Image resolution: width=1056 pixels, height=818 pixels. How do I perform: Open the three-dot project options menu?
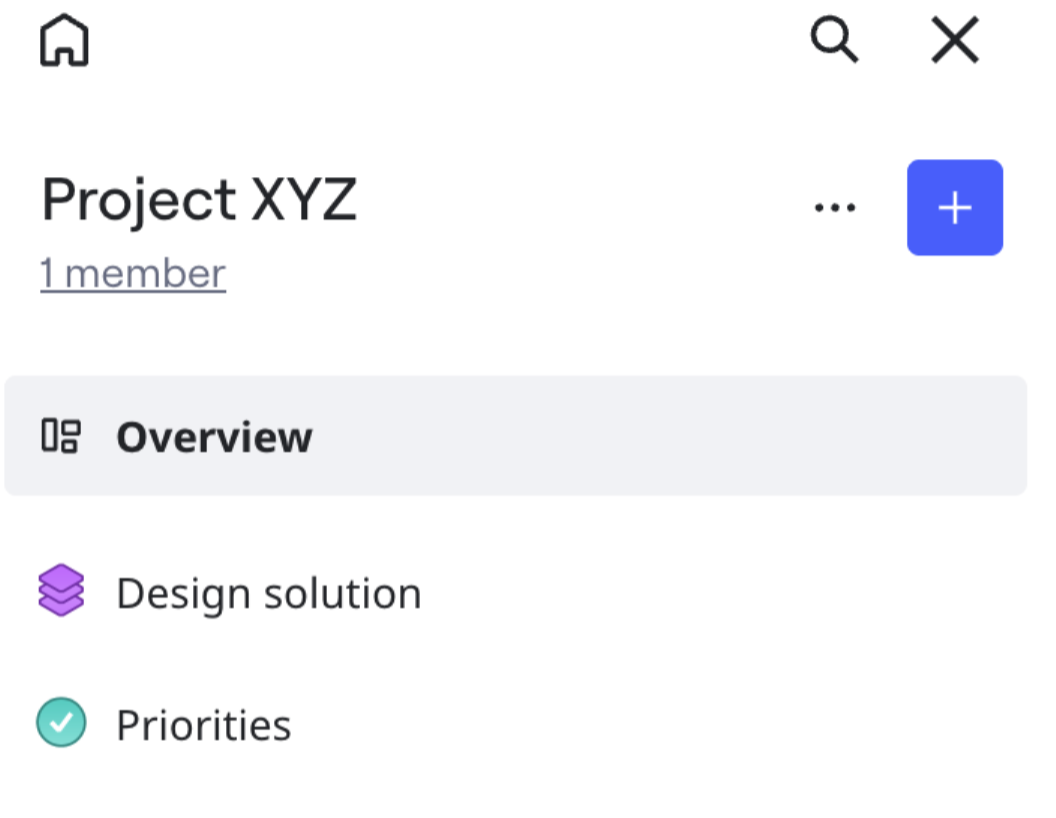tap(835, 208)
